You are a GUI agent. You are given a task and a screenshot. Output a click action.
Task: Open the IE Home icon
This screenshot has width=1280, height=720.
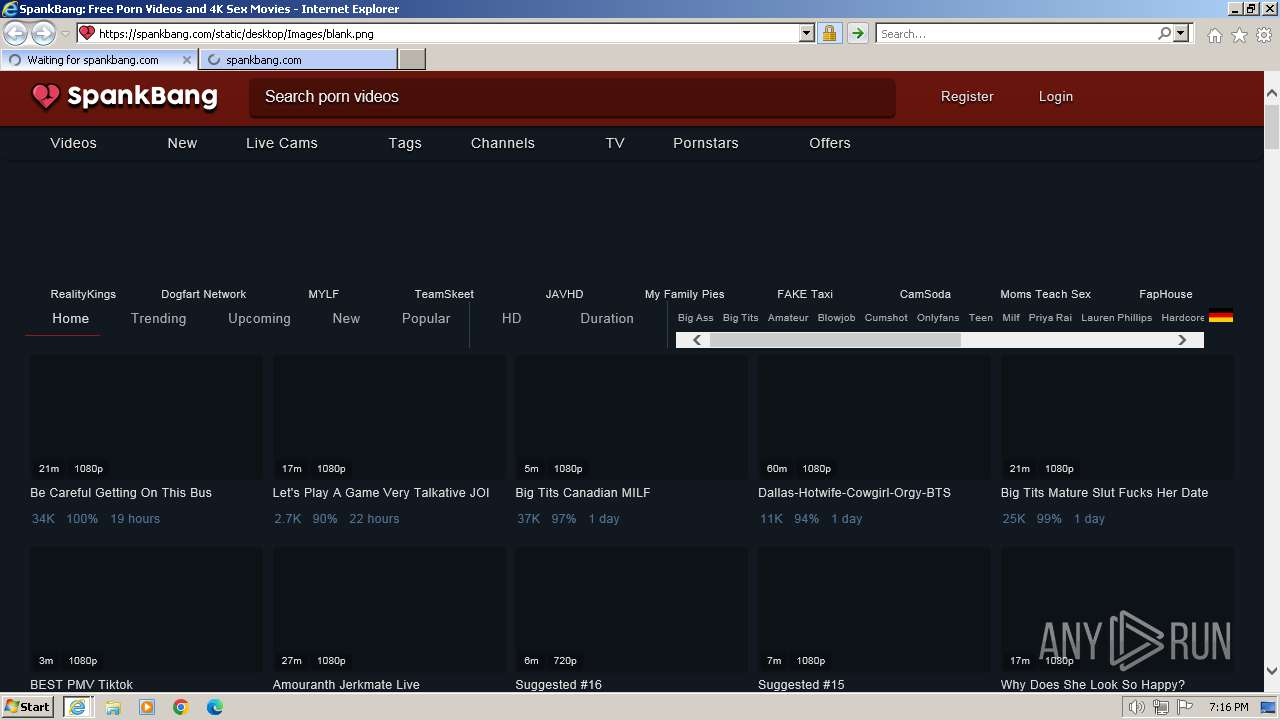click(1215, 35)
